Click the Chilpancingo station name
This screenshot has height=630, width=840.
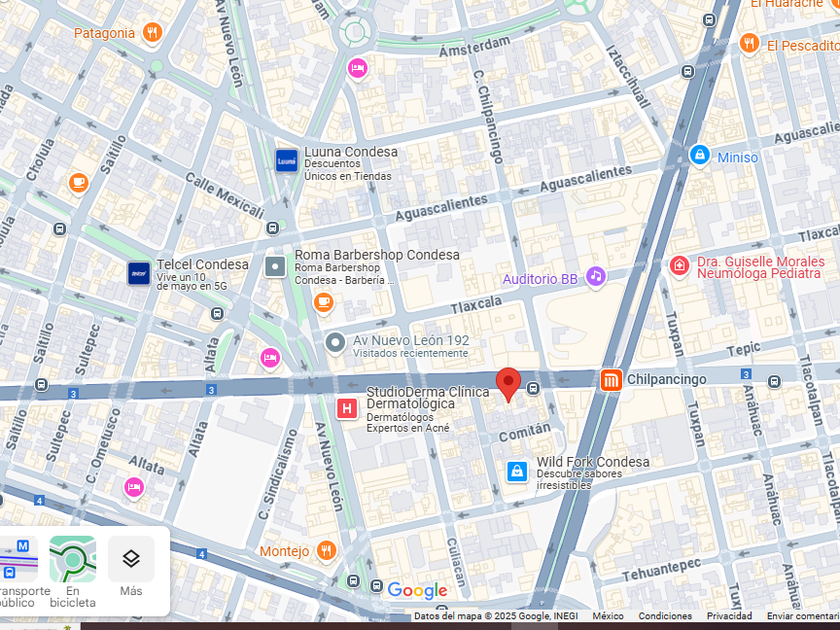click(x=667, y=379)
